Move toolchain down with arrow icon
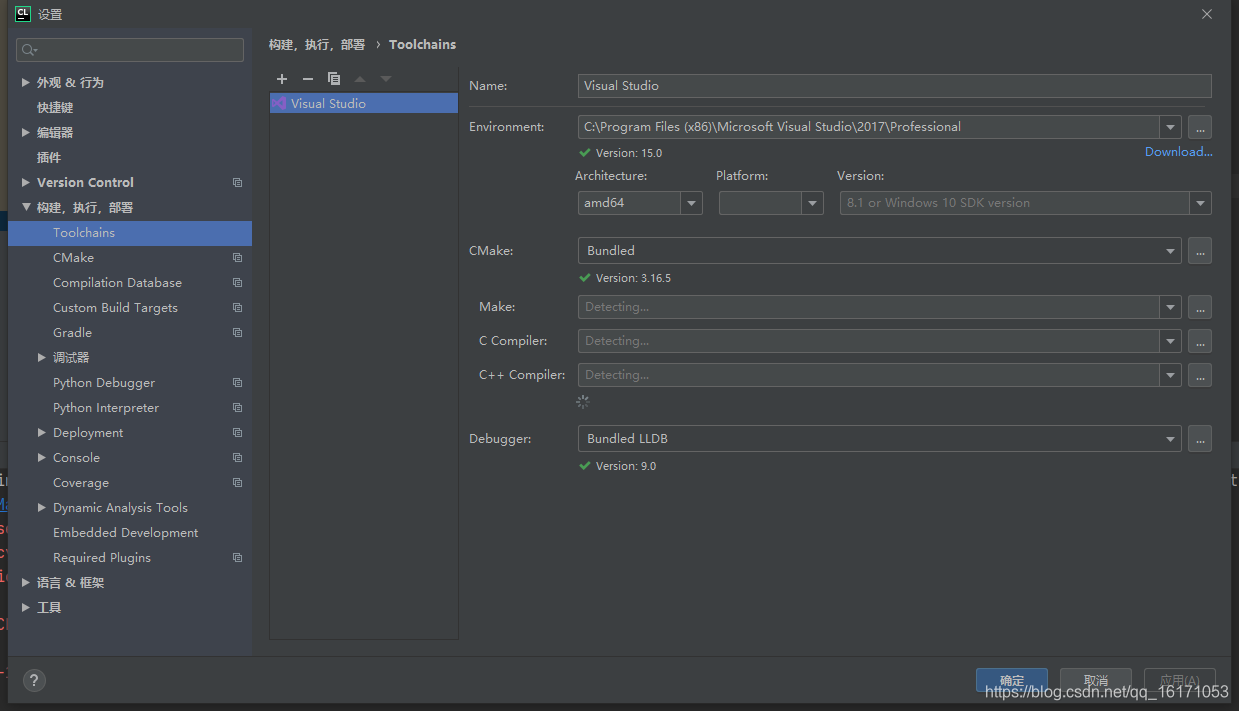The width and height of the screenshot is (1239, 711). [x=386, y=79]
